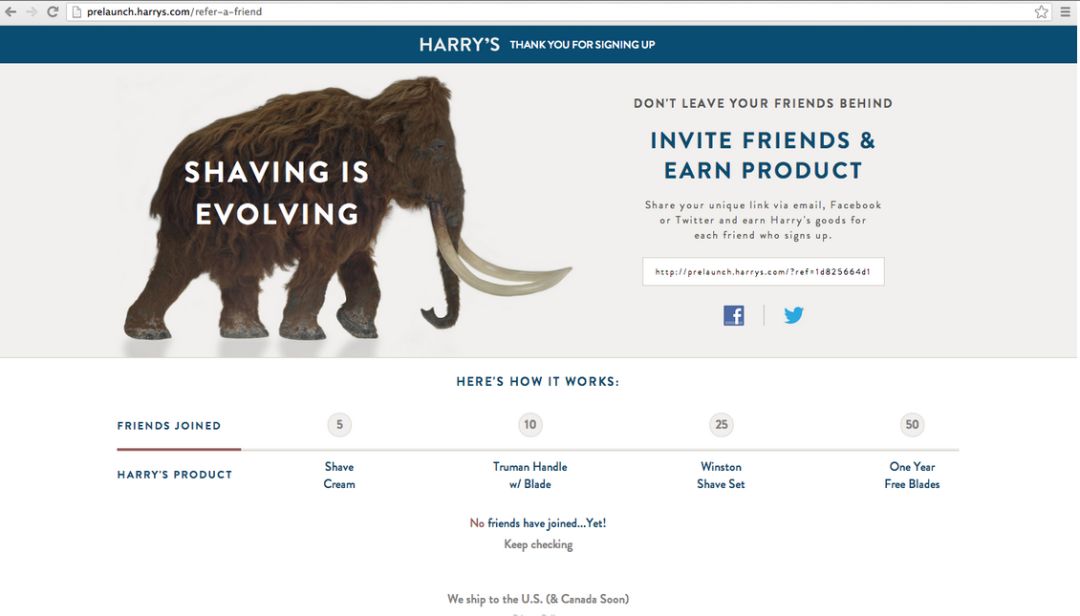Click the page icon in the address bar
The image size is (1080, 616).
tap(77, 12)
